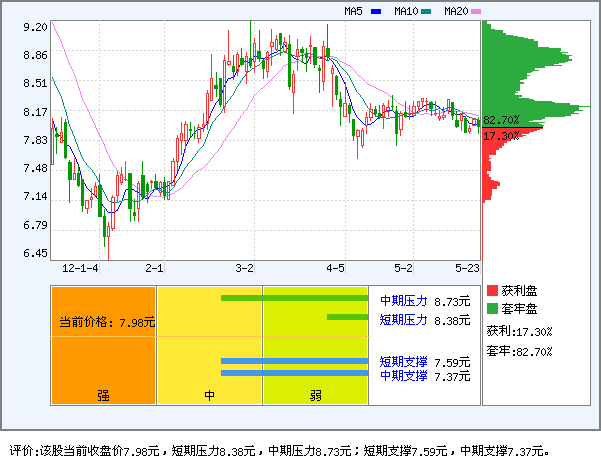Click the 5-23 date on x-axis

pos(467,268)
